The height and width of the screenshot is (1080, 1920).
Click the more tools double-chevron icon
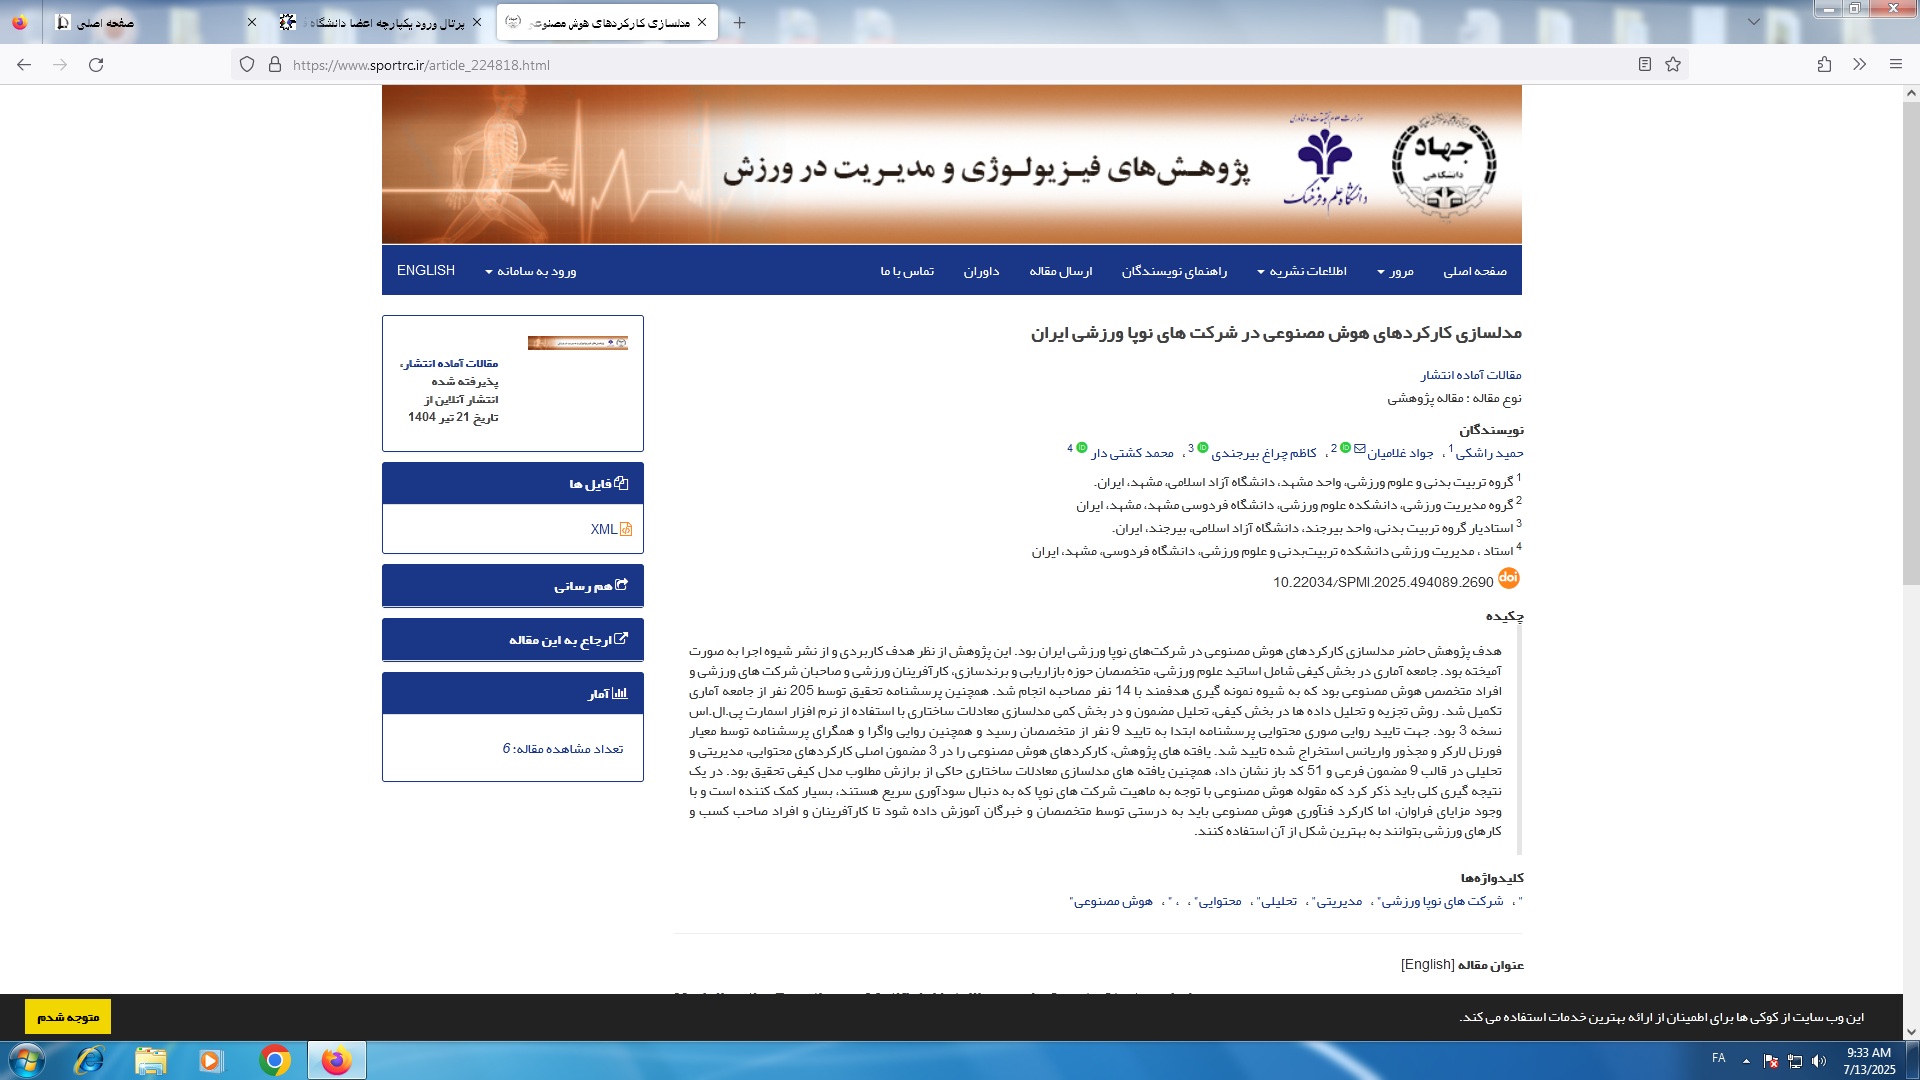click(1859, 65)
